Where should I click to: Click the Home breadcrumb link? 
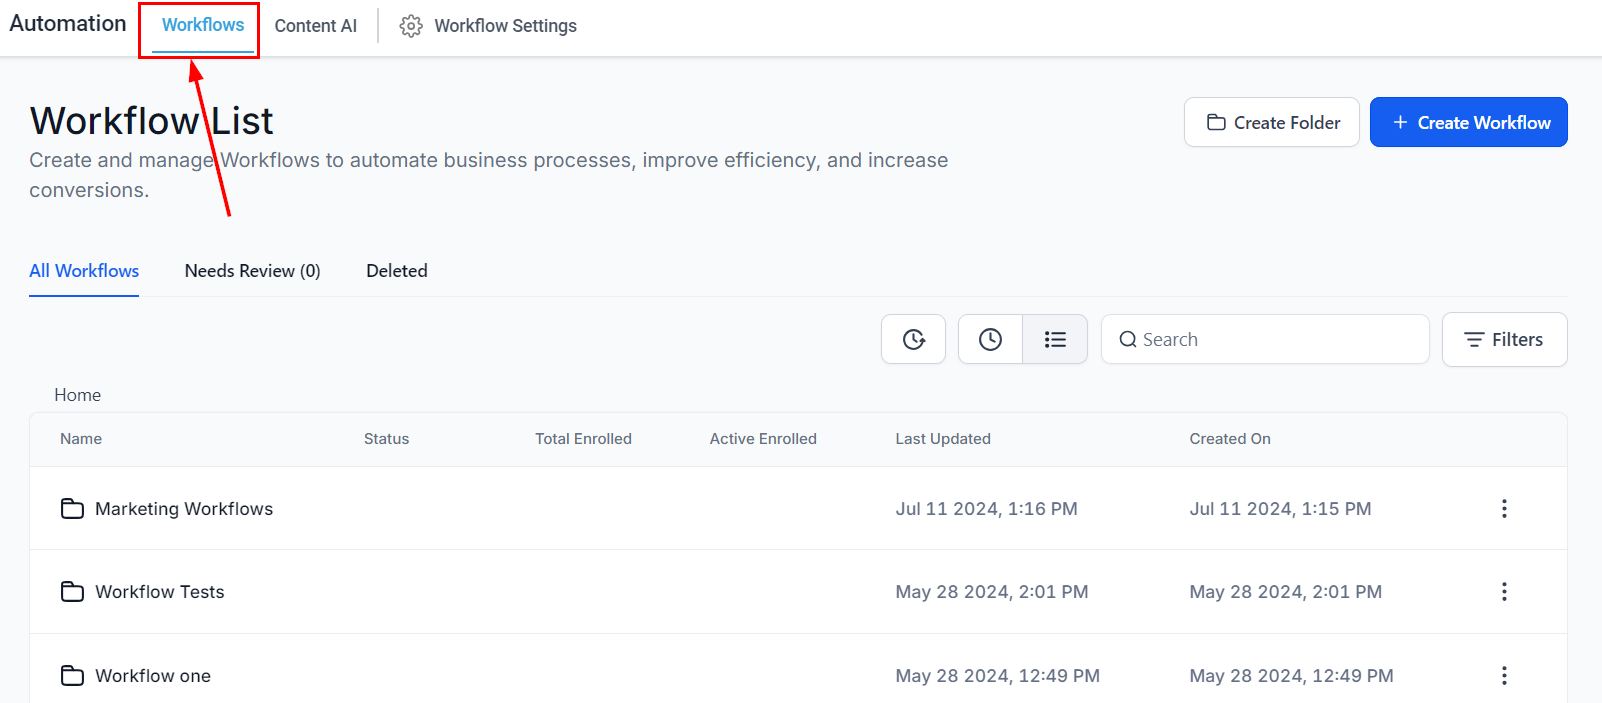pyautogui.click(x=77, y=395)
